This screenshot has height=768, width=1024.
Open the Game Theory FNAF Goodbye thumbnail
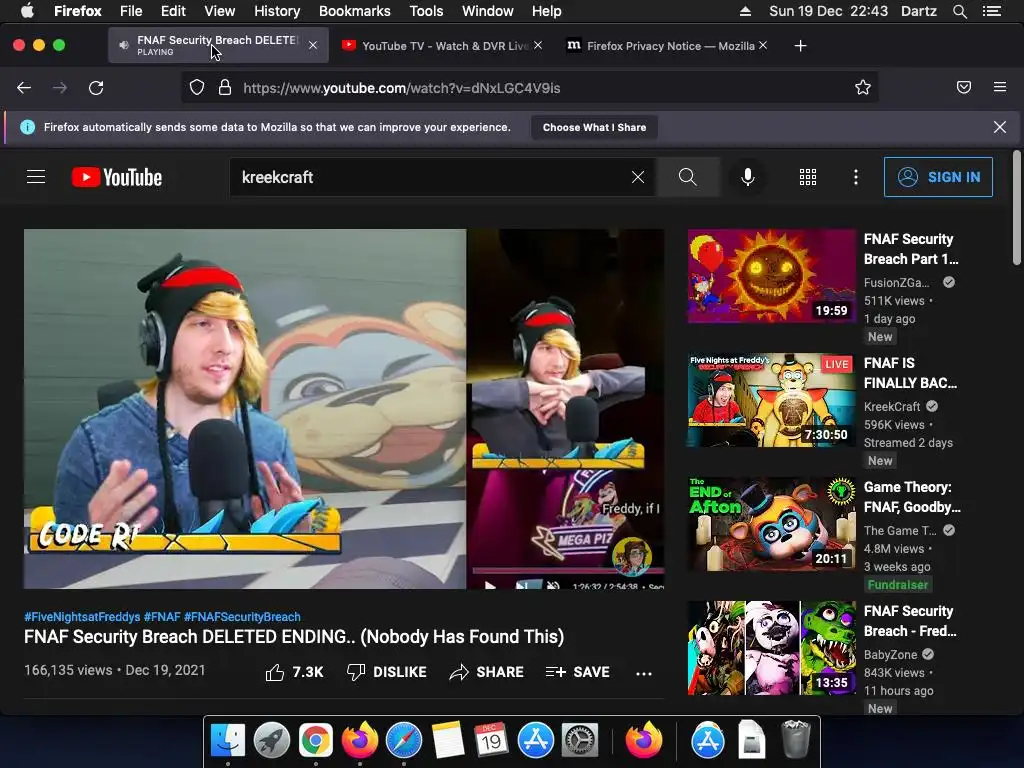tap(771, 524)
